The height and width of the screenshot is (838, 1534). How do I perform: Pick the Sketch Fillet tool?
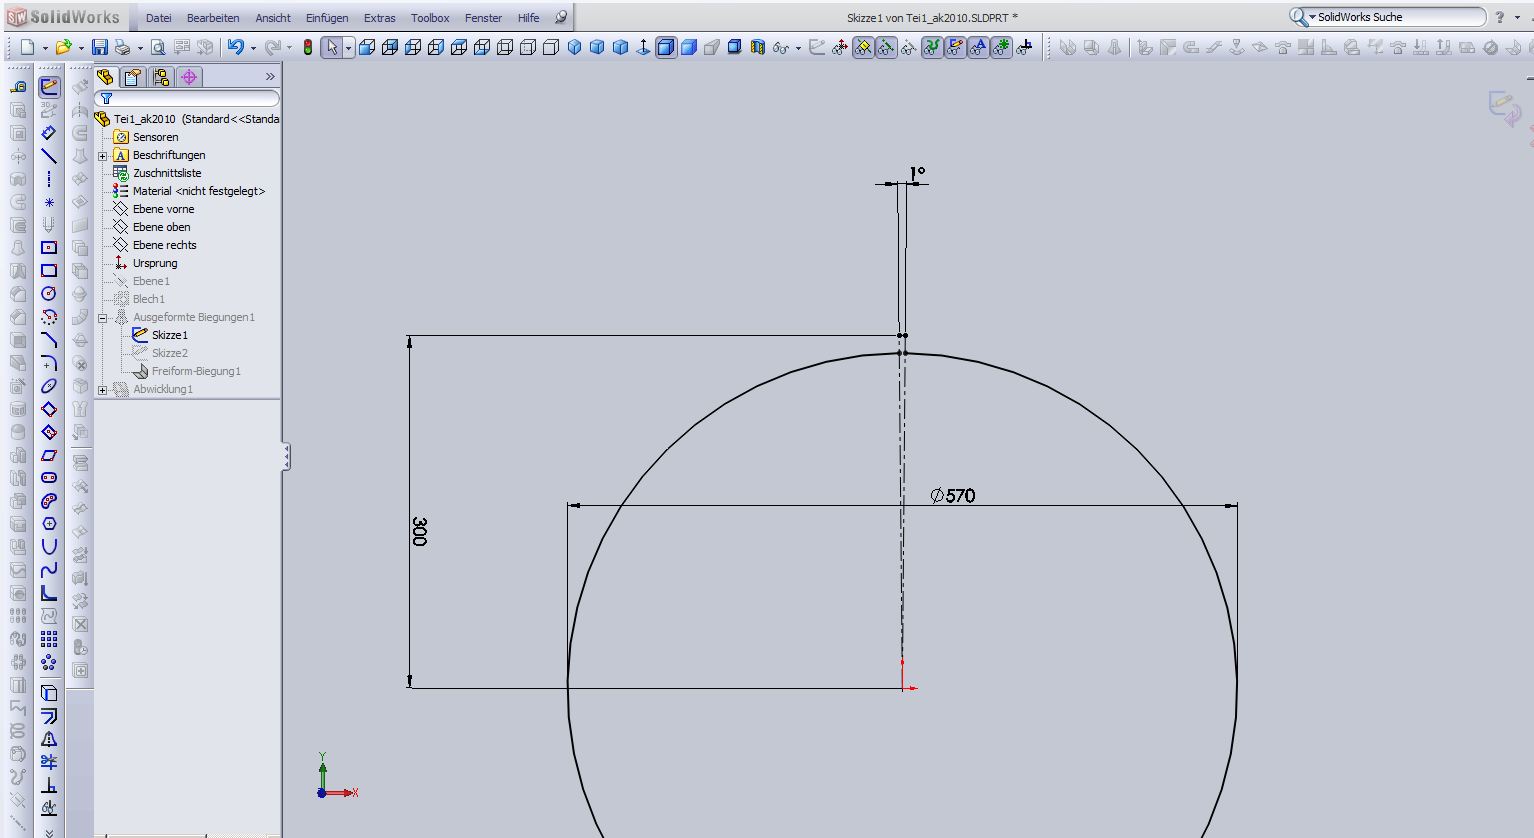(x=49, y=363)
